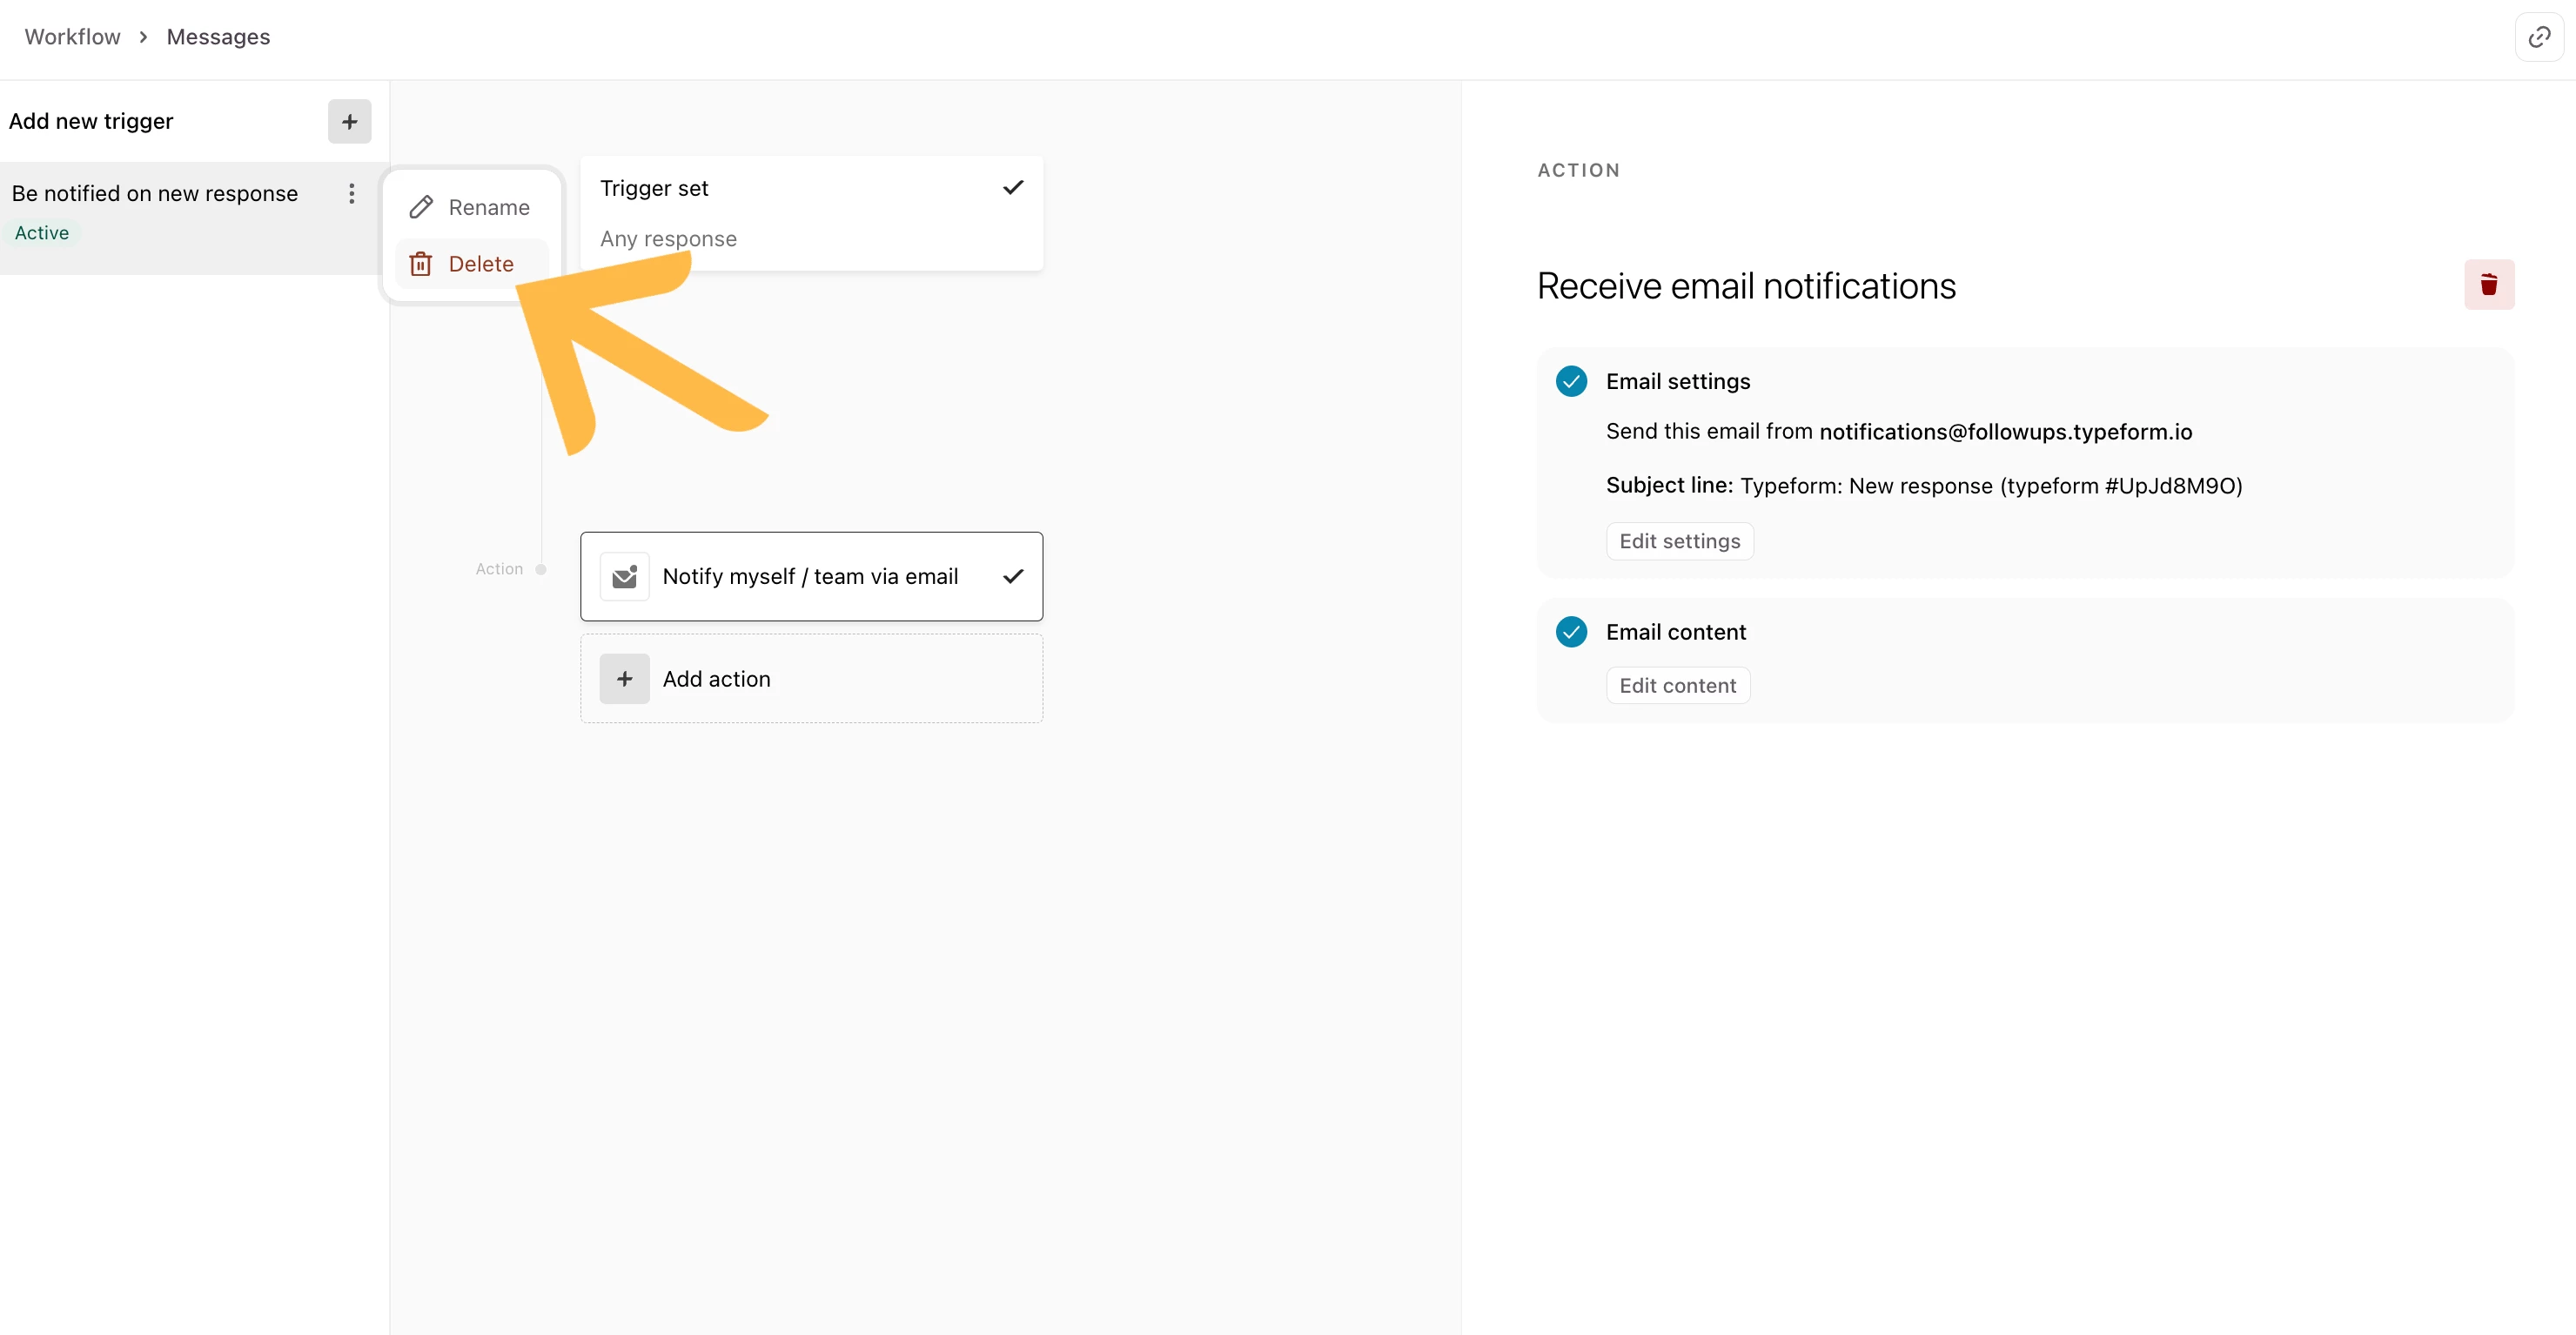Image resolution: width=2576 pixels, height=1335 pixels.
Task: Click the red trash icon to delete the action
Action: (2488, 285)
